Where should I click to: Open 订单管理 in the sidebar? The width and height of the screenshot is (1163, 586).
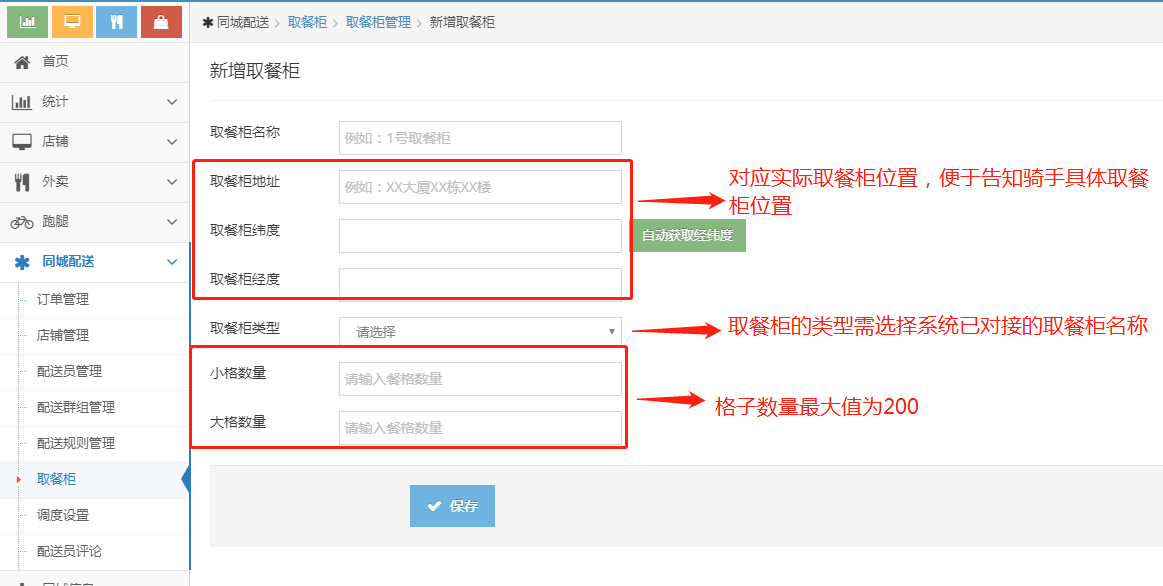point(63,299)
